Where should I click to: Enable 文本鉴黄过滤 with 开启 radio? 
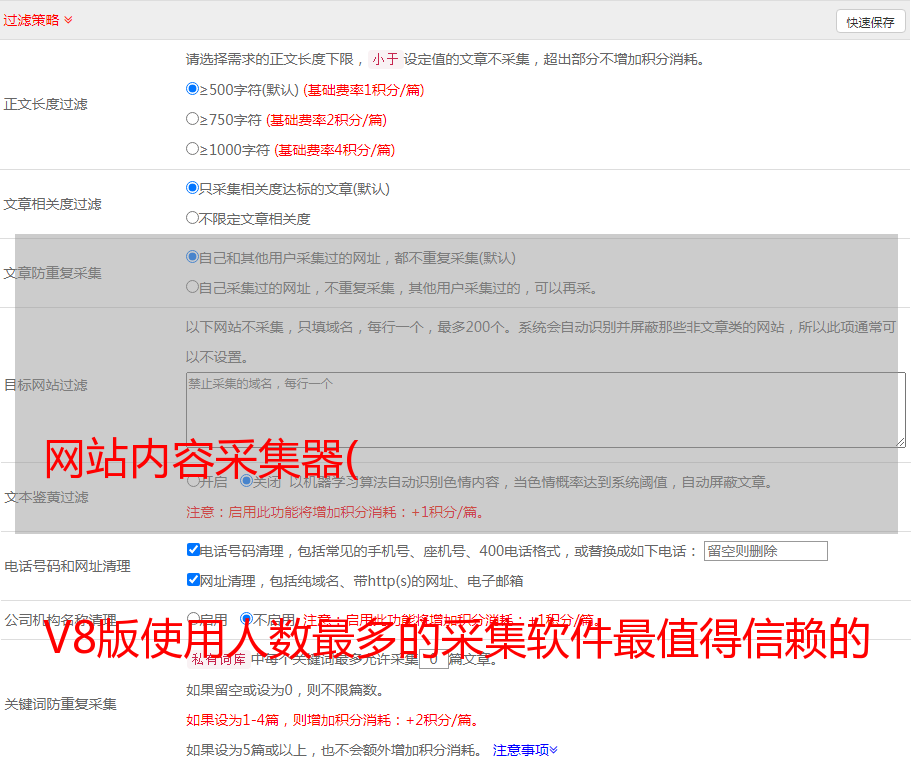pyautogui.click(x=193, y=481)
